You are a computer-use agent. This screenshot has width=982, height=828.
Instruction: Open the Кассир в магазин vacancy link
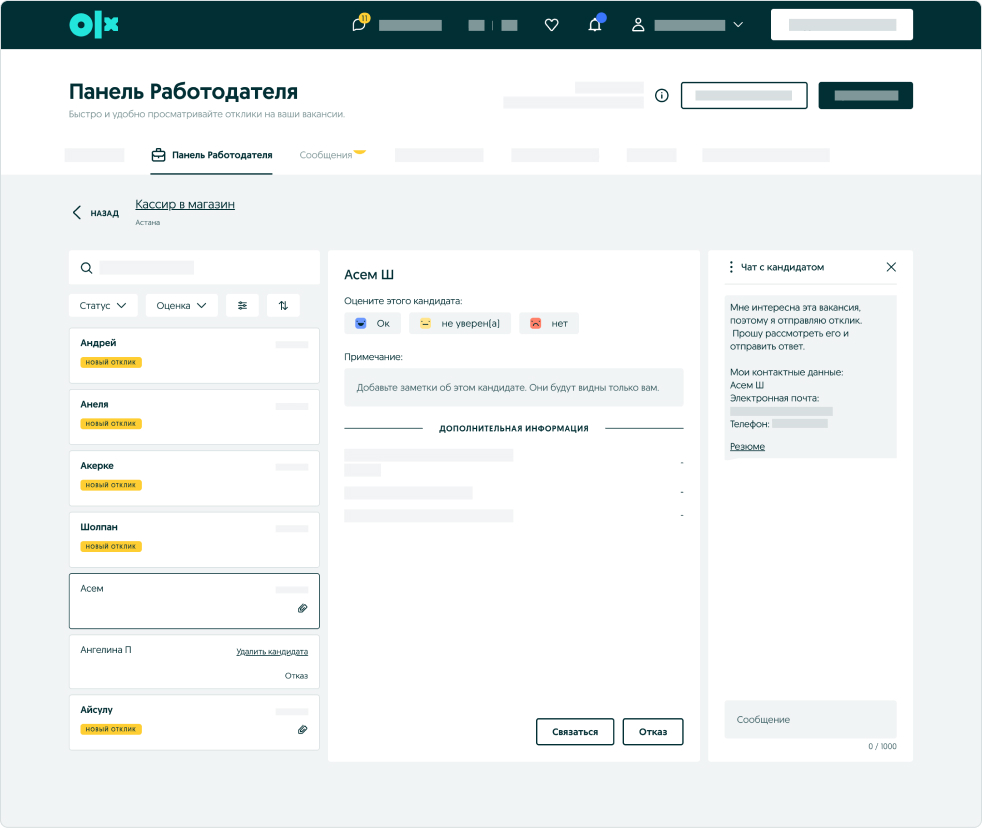(185, 204)
